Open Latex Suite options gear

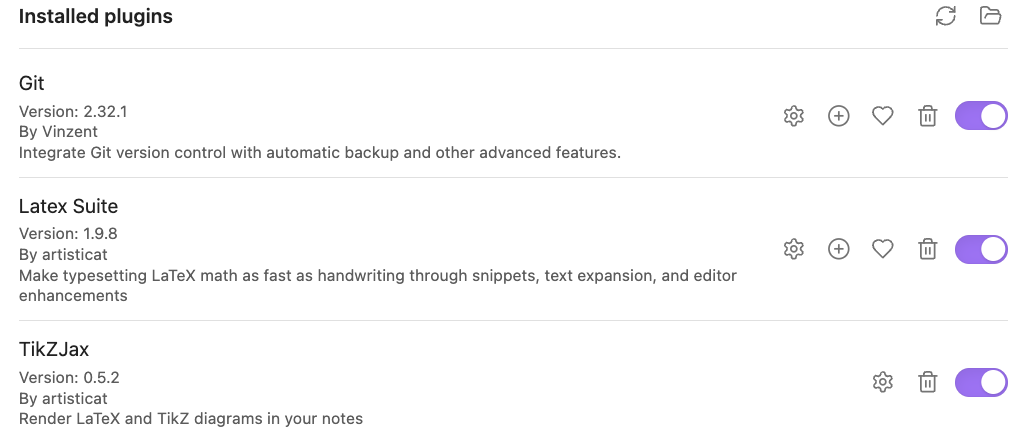[x=794, y=250]
